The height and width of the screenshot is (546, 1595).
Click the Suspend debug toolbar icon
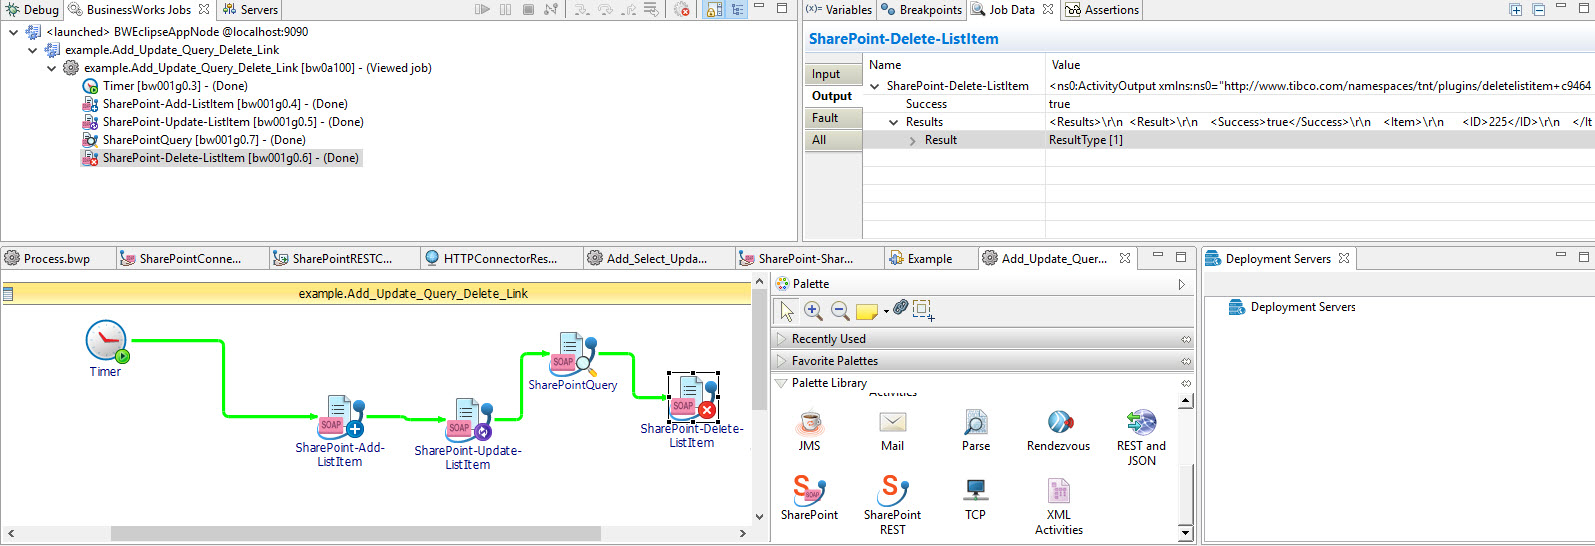point(505,9)
